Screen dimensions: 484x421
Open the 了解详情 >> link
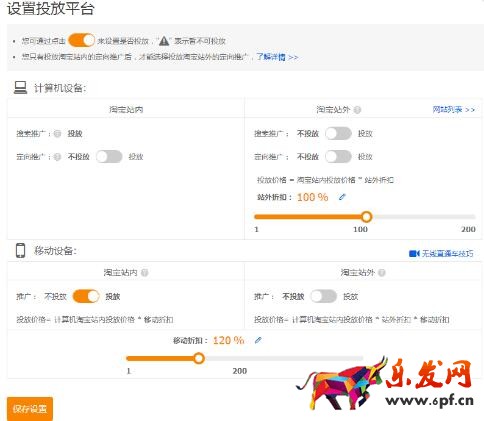(277, 57)
